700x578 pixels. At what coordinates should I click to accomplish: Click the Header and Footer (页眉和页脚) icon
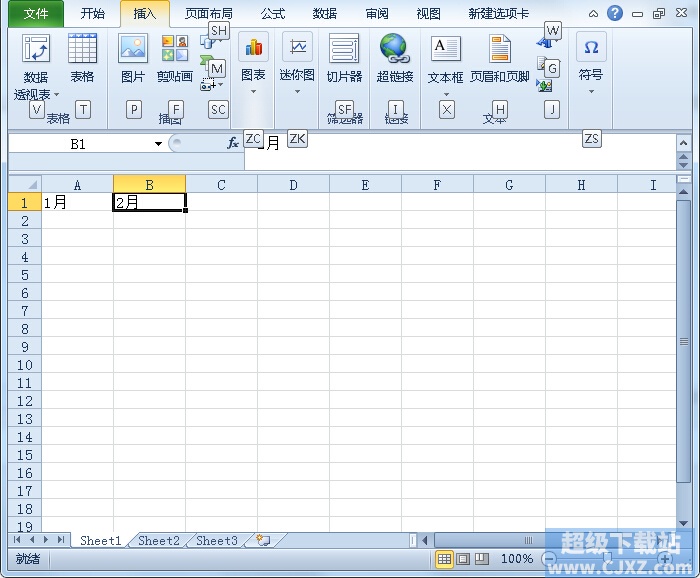[499, 50]
